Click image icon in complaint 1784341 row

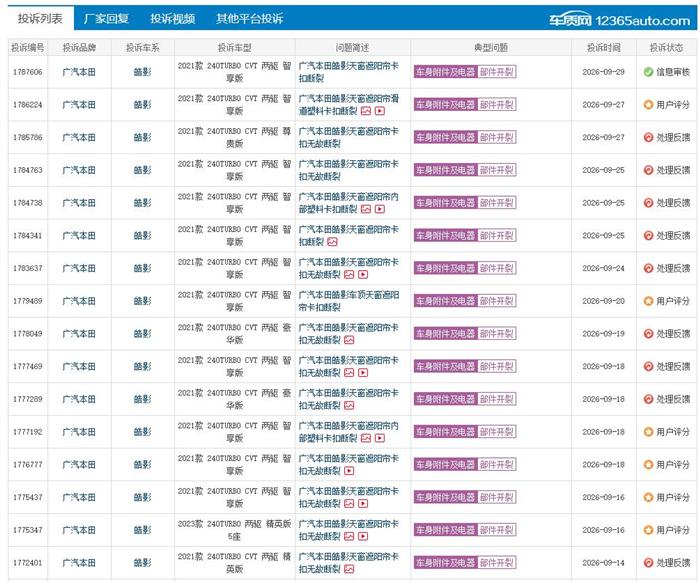pos(332,242)
